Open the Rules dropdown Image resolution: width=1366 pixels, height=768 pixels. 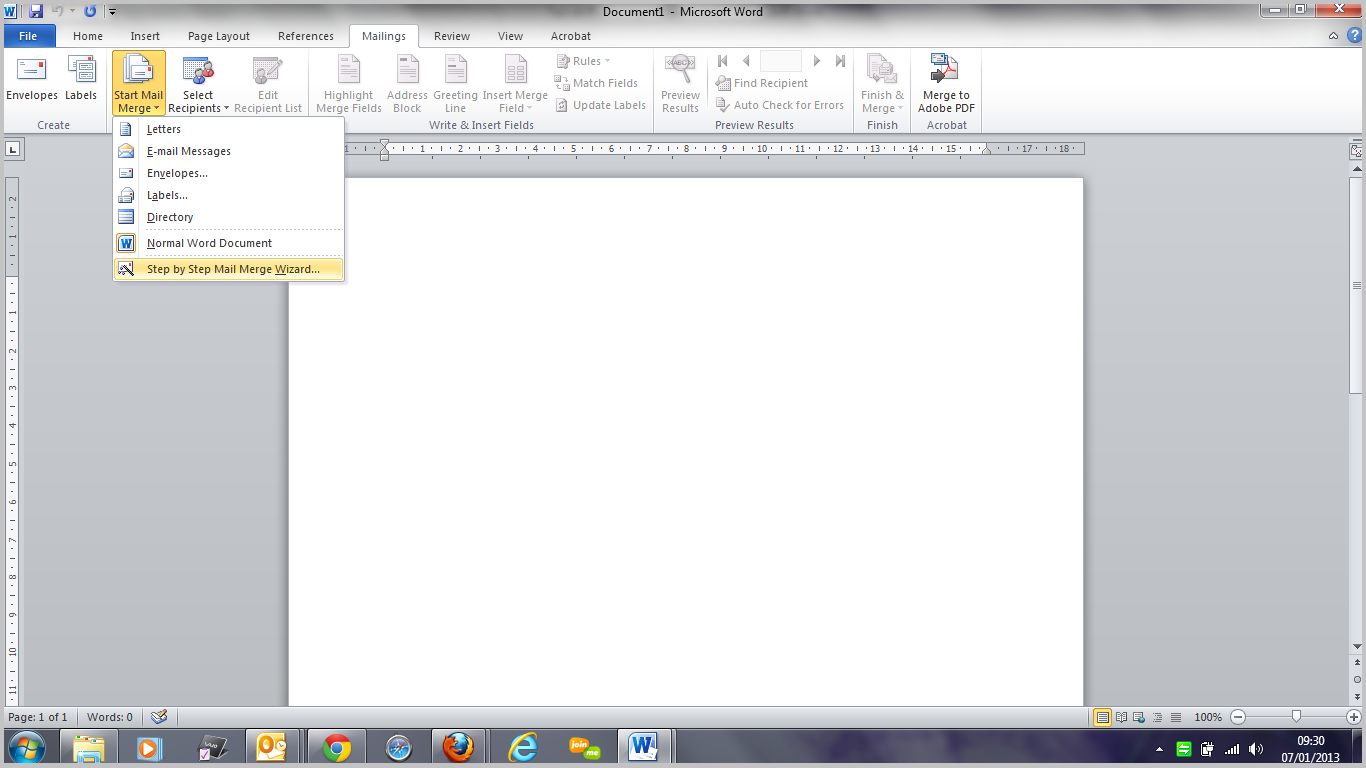[583, 61]
